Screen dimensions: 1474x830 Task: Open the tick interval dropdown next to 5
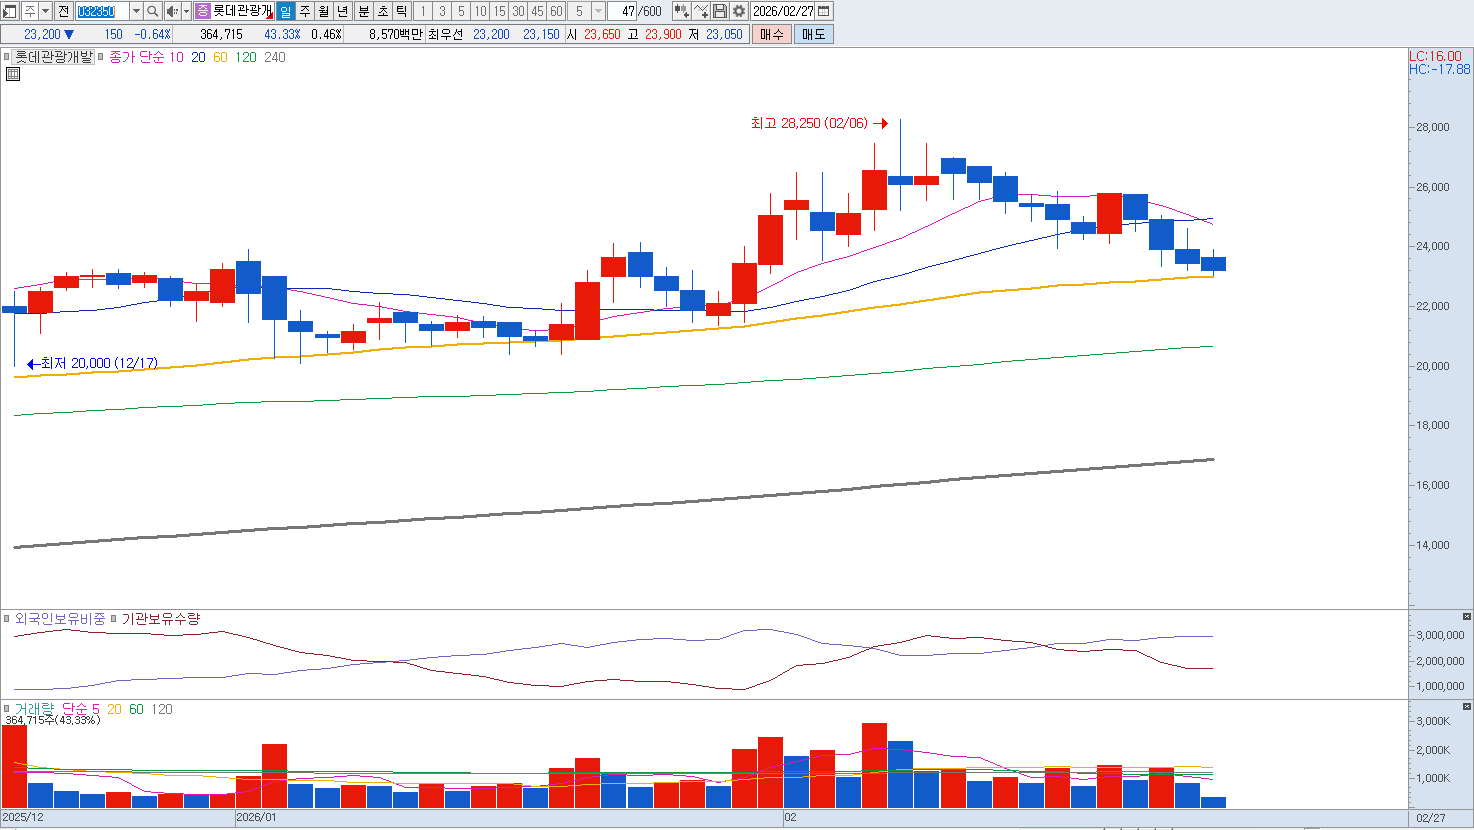coord(598,11)
